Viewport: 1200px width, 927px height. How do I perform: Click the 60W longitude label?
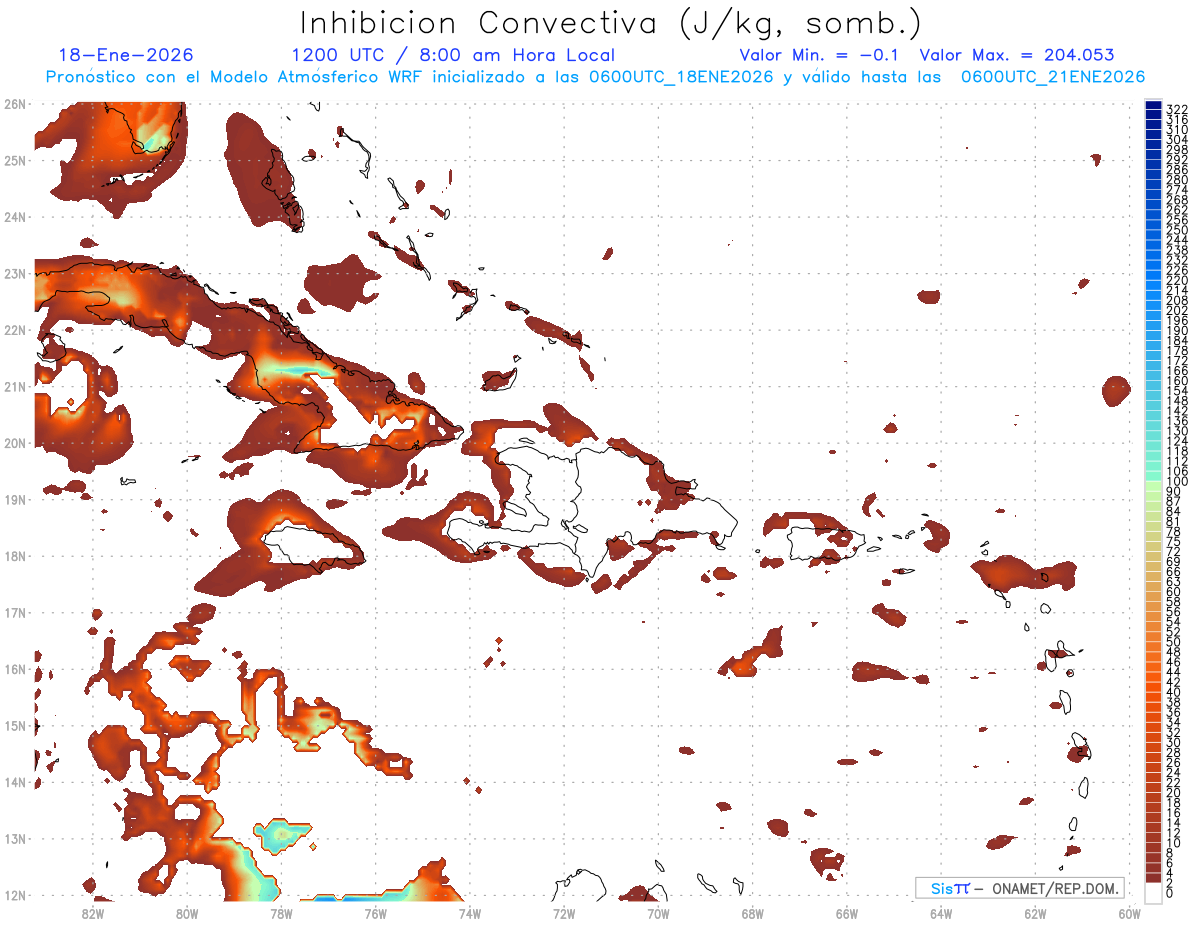point(1129,913)
